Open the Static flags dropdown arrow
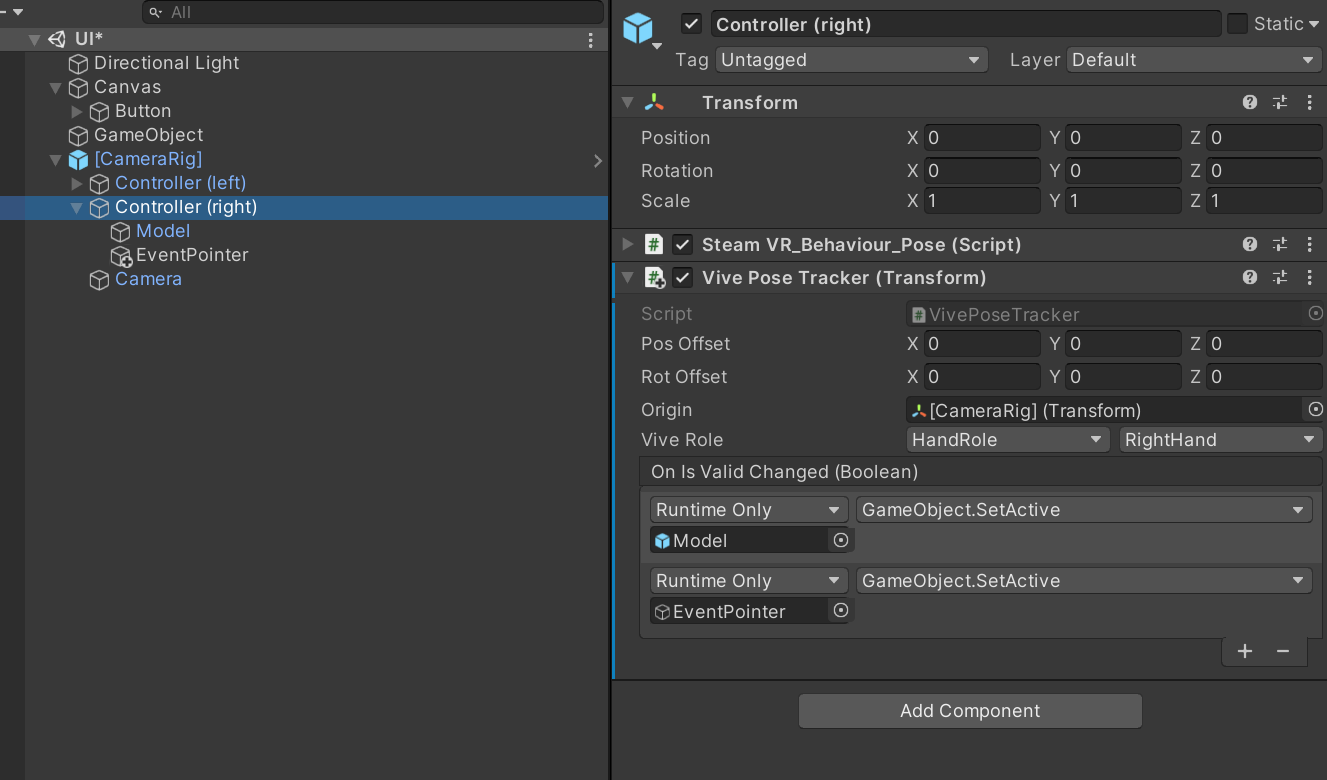Screen dimensions: 1327x780 [1315, 25]
